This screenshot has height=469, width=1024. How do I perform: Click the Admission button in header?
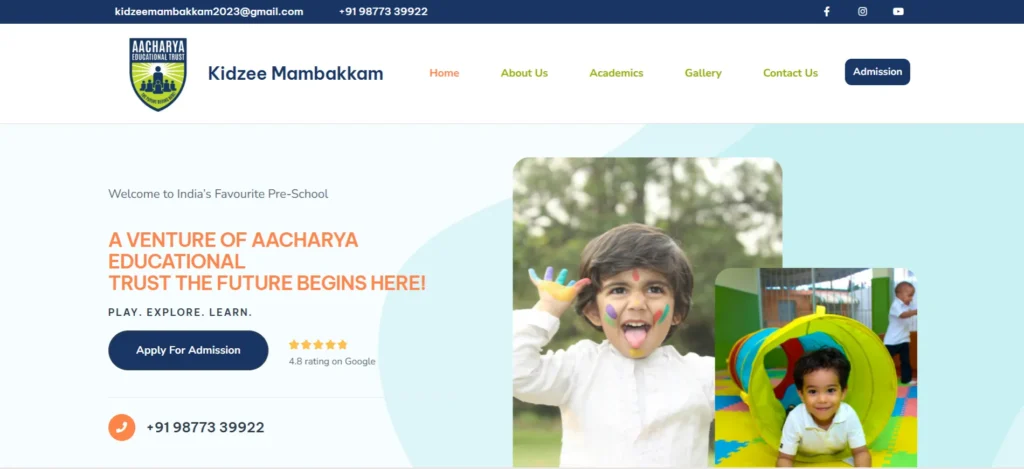click(x=877, y=72)
